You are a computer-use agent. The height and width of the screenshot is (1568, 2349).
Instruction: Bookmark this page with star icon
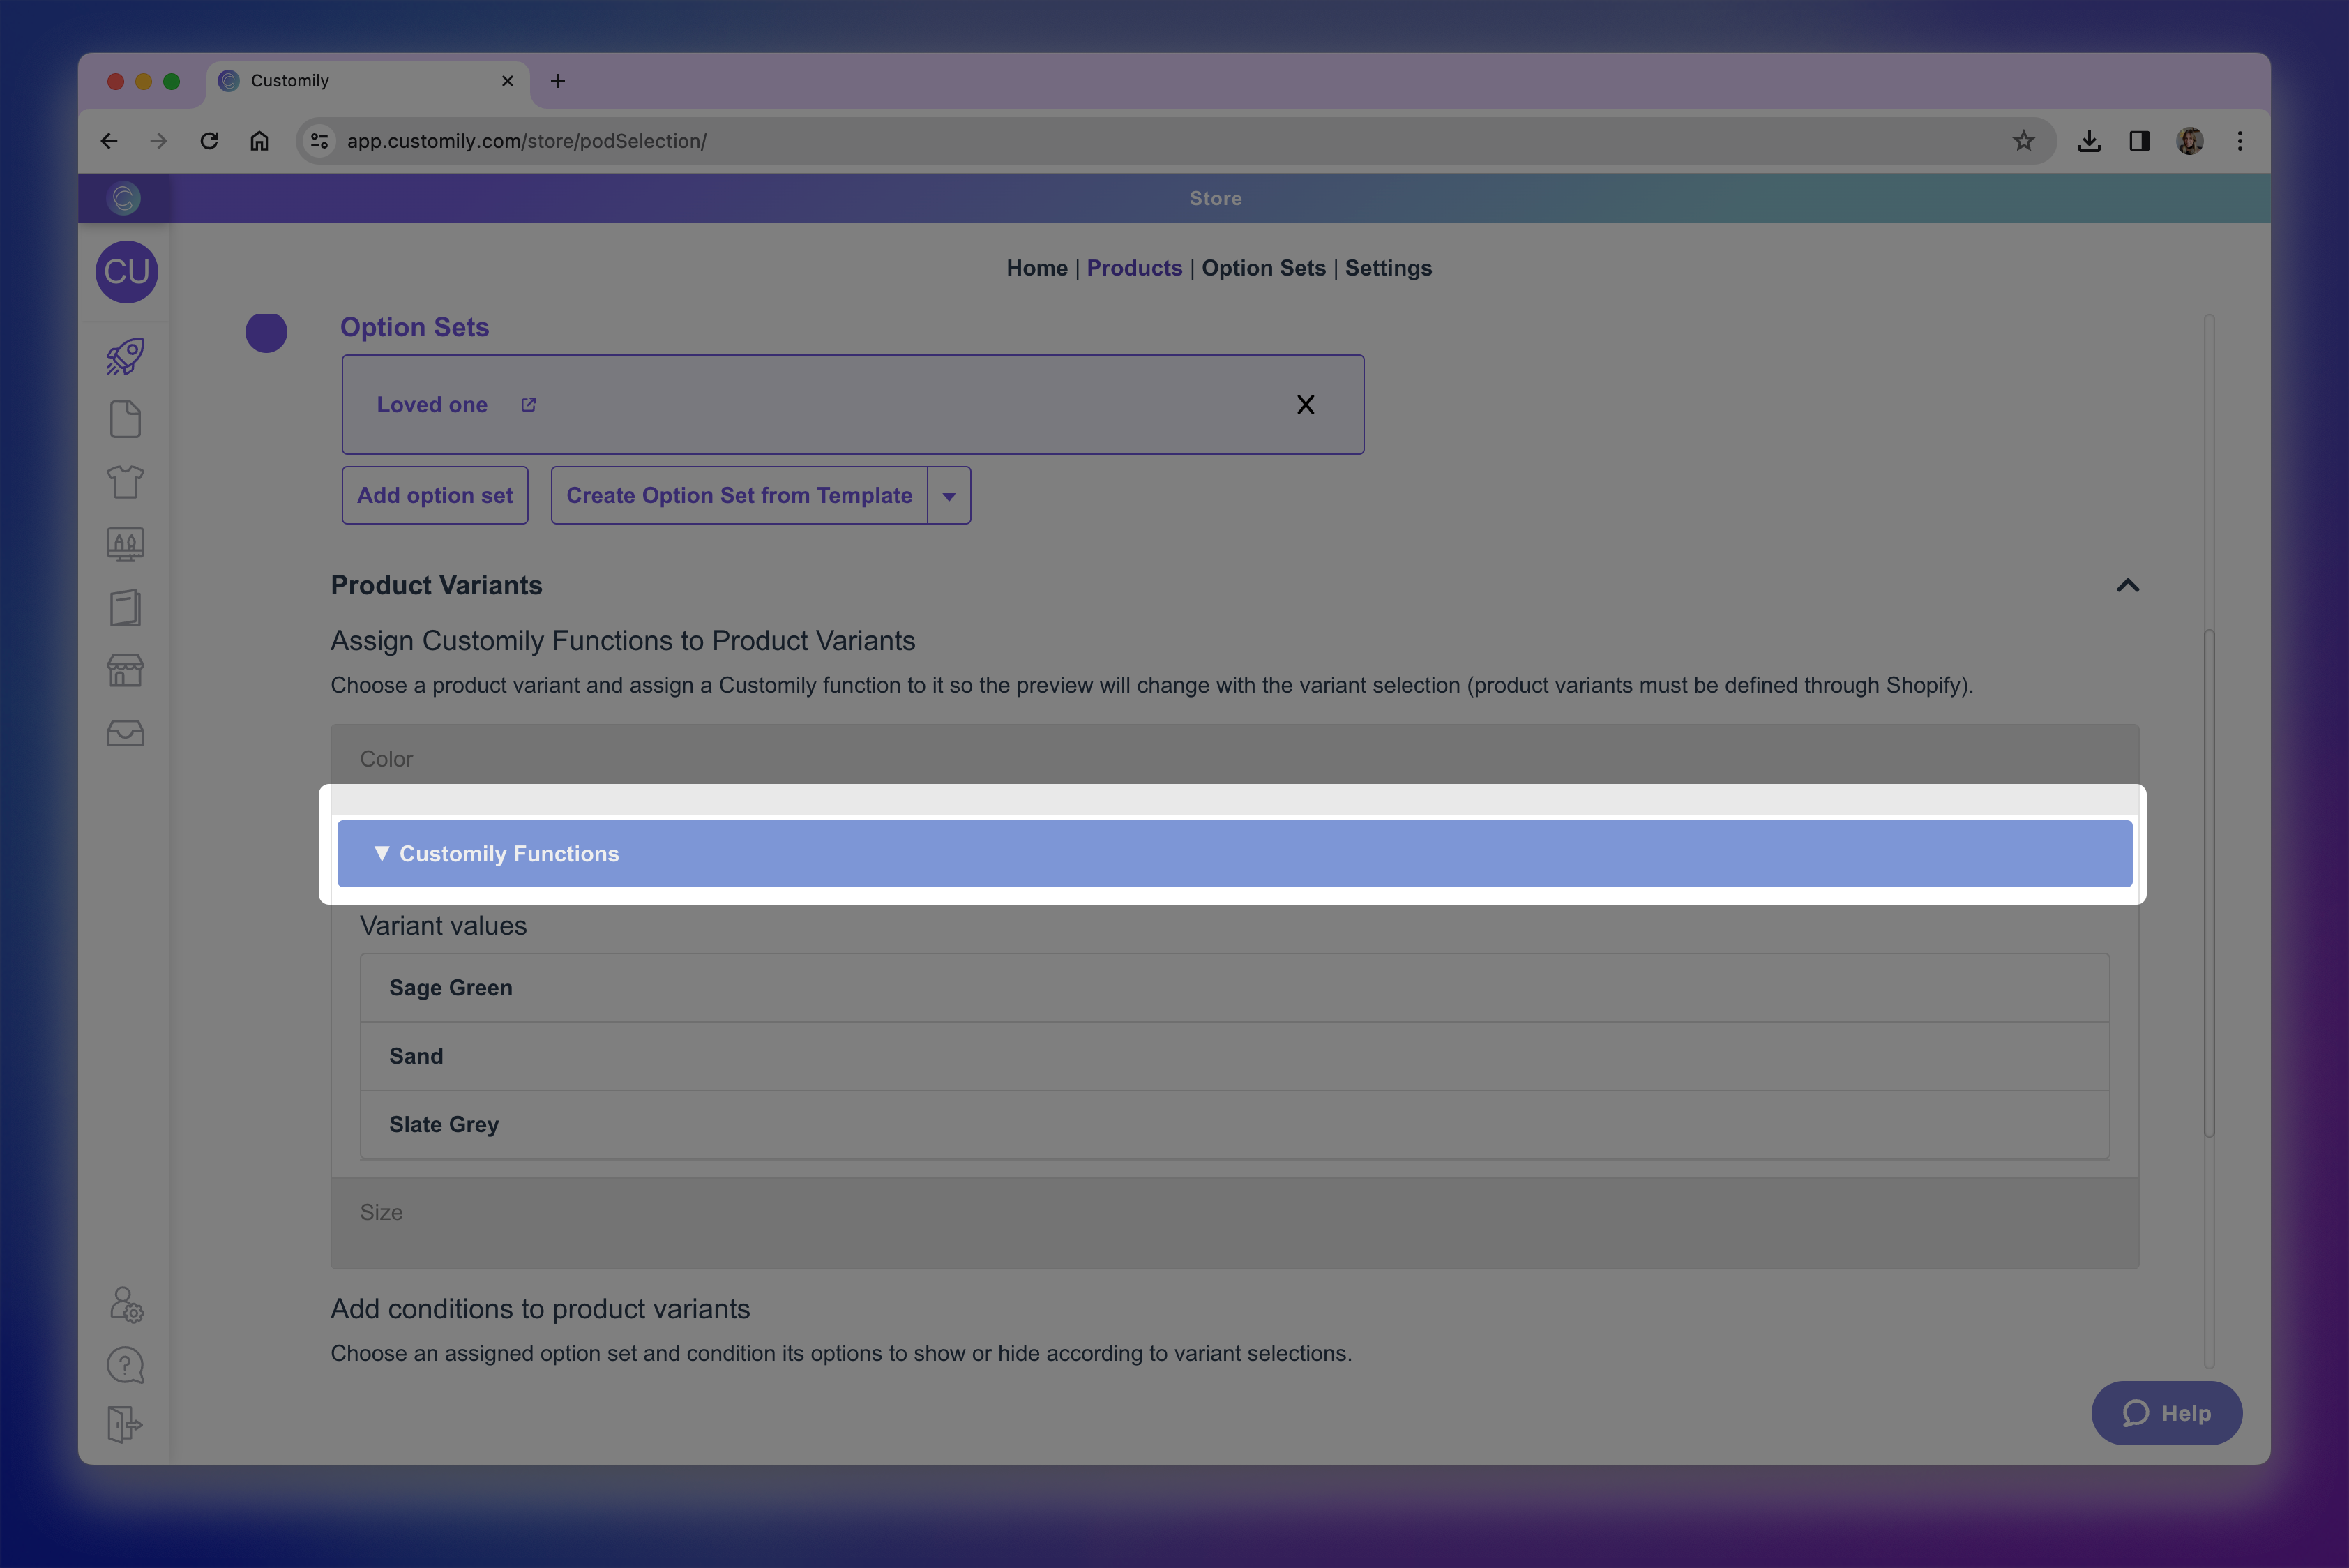pos(2023,141)
